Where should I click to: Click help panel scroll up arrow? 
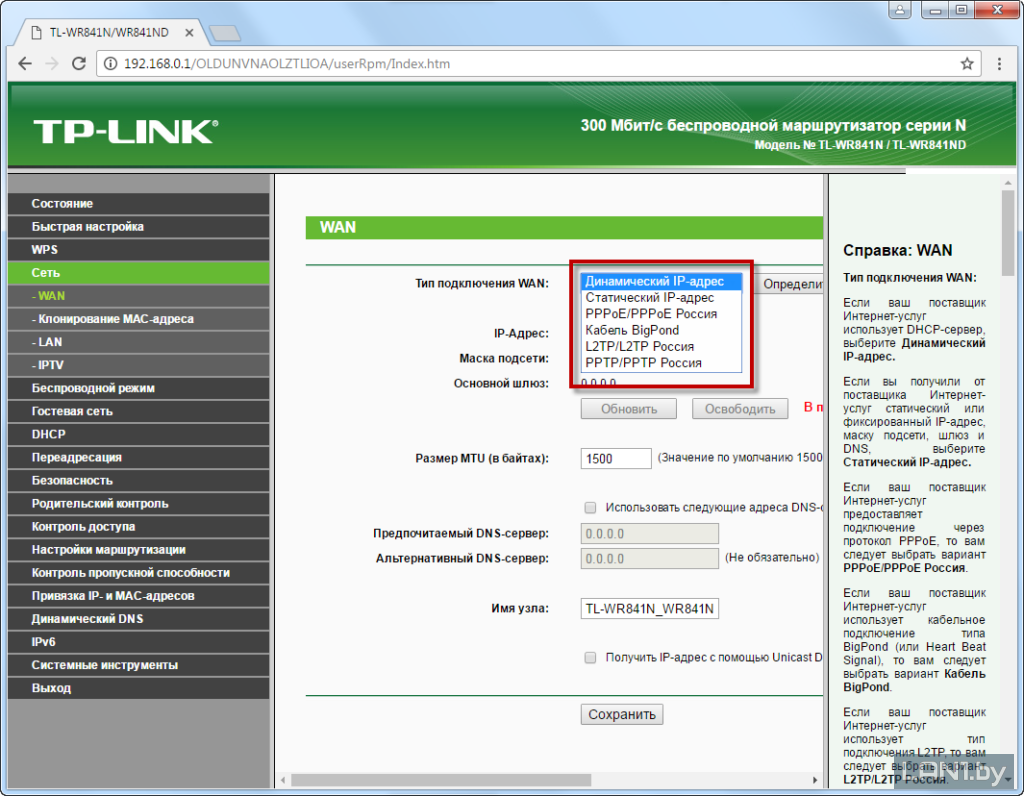1008,183
